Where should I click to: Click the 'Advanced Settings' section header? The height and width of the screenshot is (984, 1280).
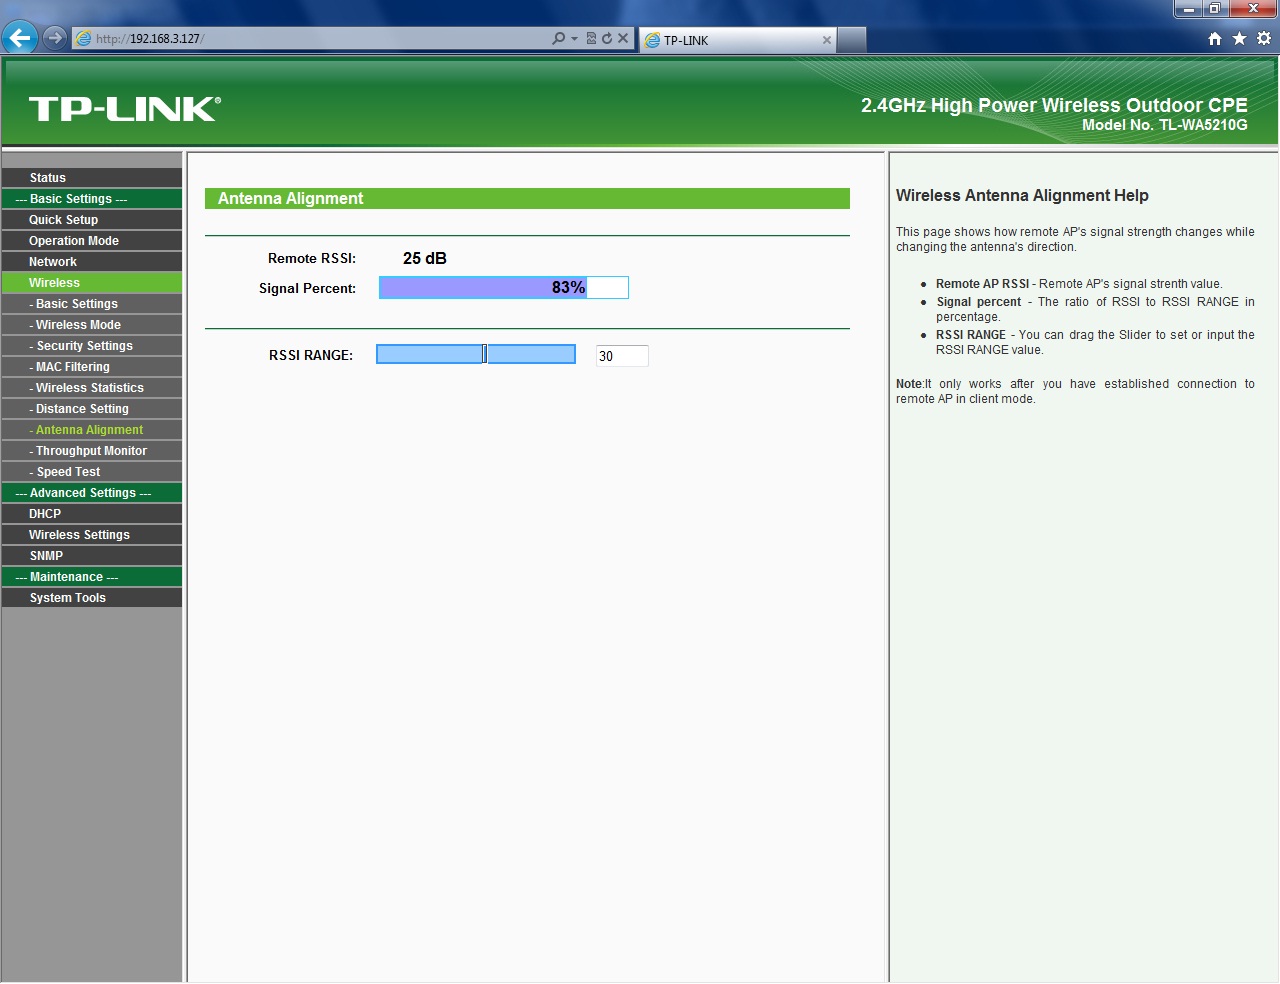pos(92,493)
